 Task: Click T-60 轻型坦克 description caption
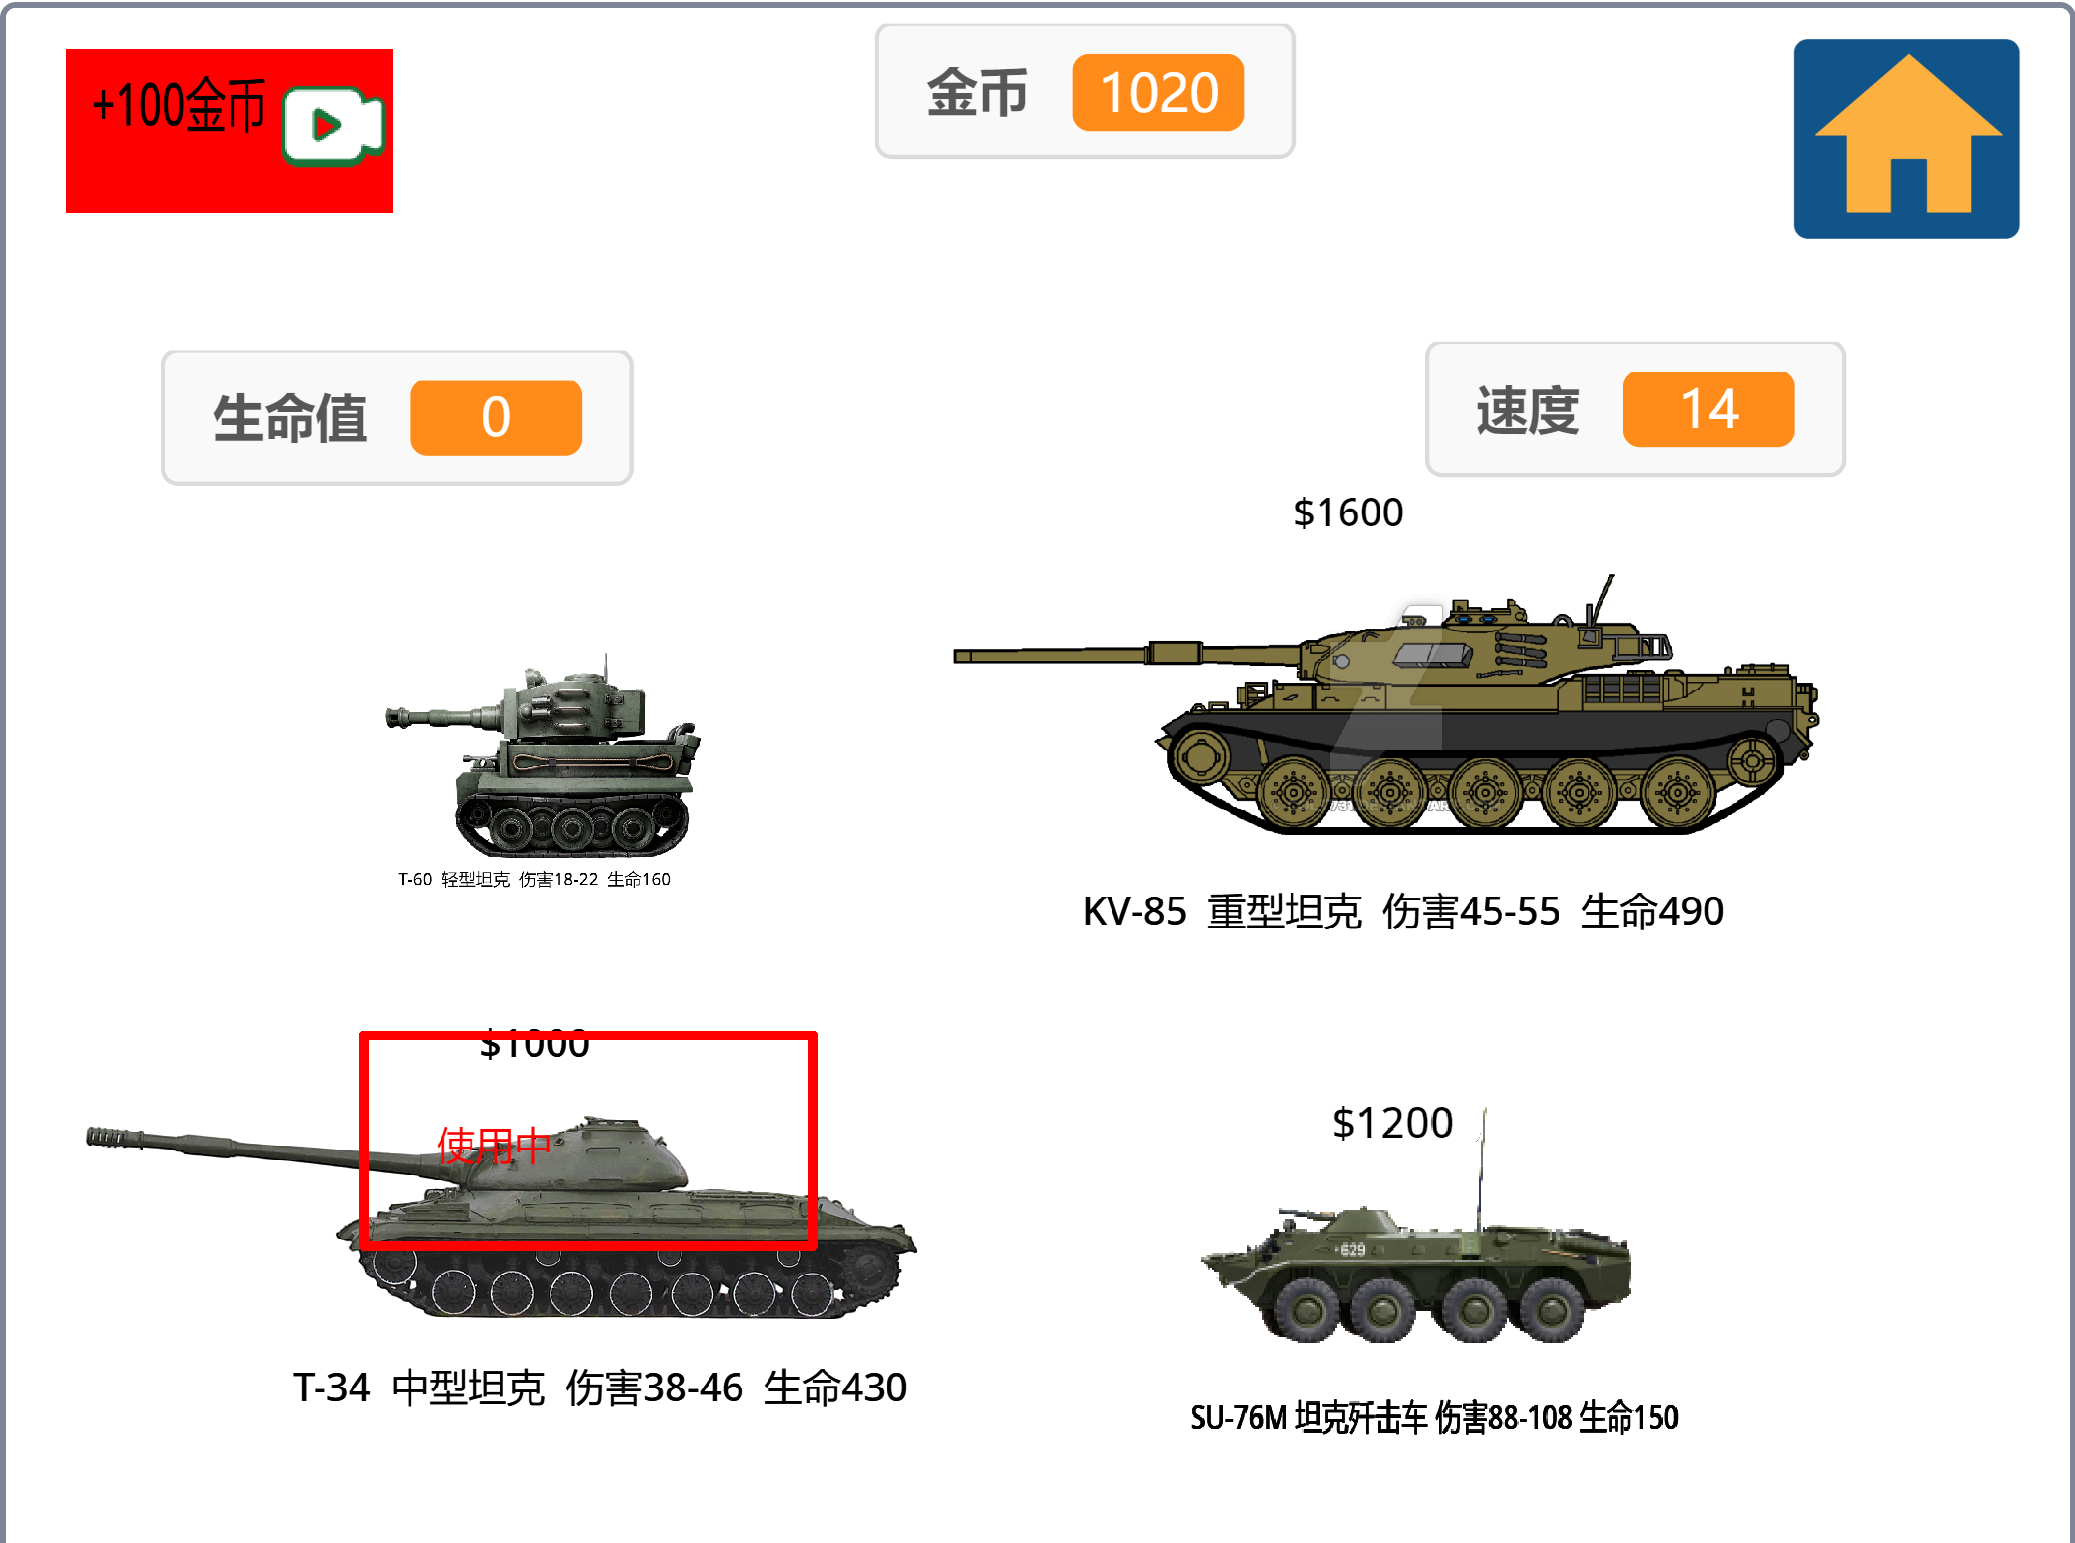[534, 880]
